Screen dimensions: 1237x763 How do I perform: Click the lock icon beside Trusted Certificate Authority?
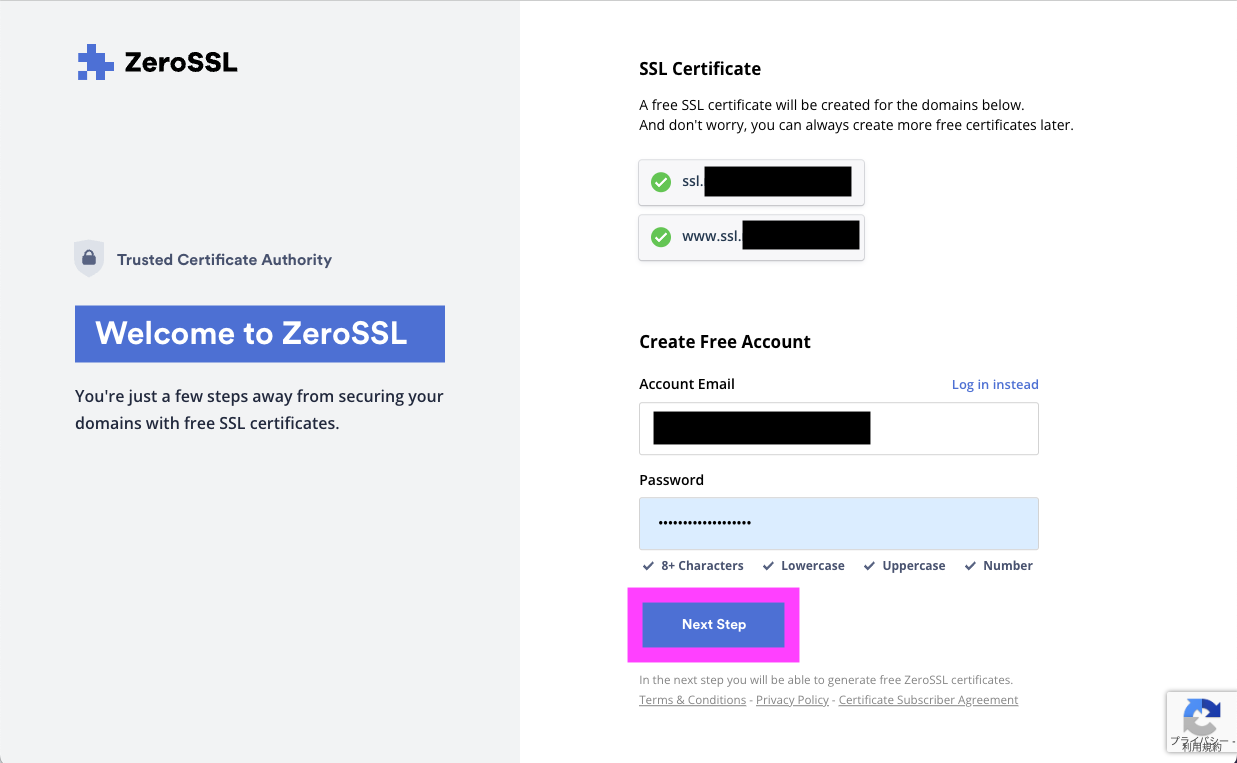89,257
